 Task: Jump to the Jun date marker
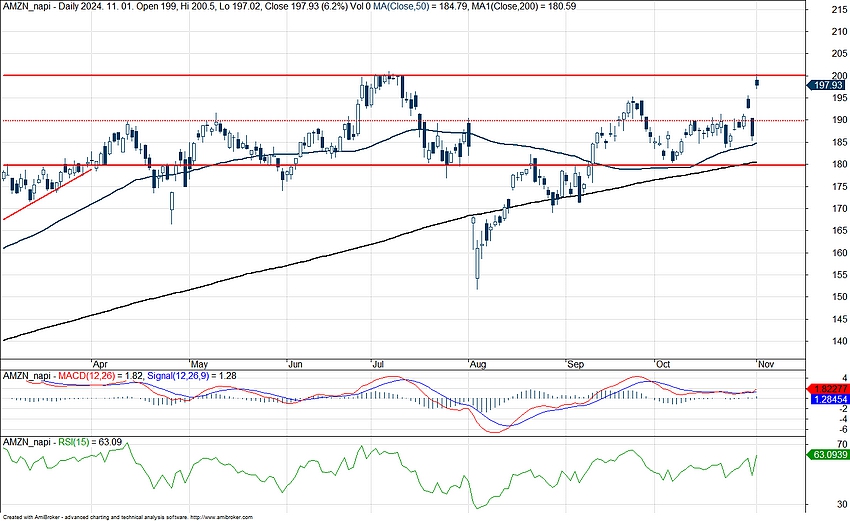click(295, 364)
